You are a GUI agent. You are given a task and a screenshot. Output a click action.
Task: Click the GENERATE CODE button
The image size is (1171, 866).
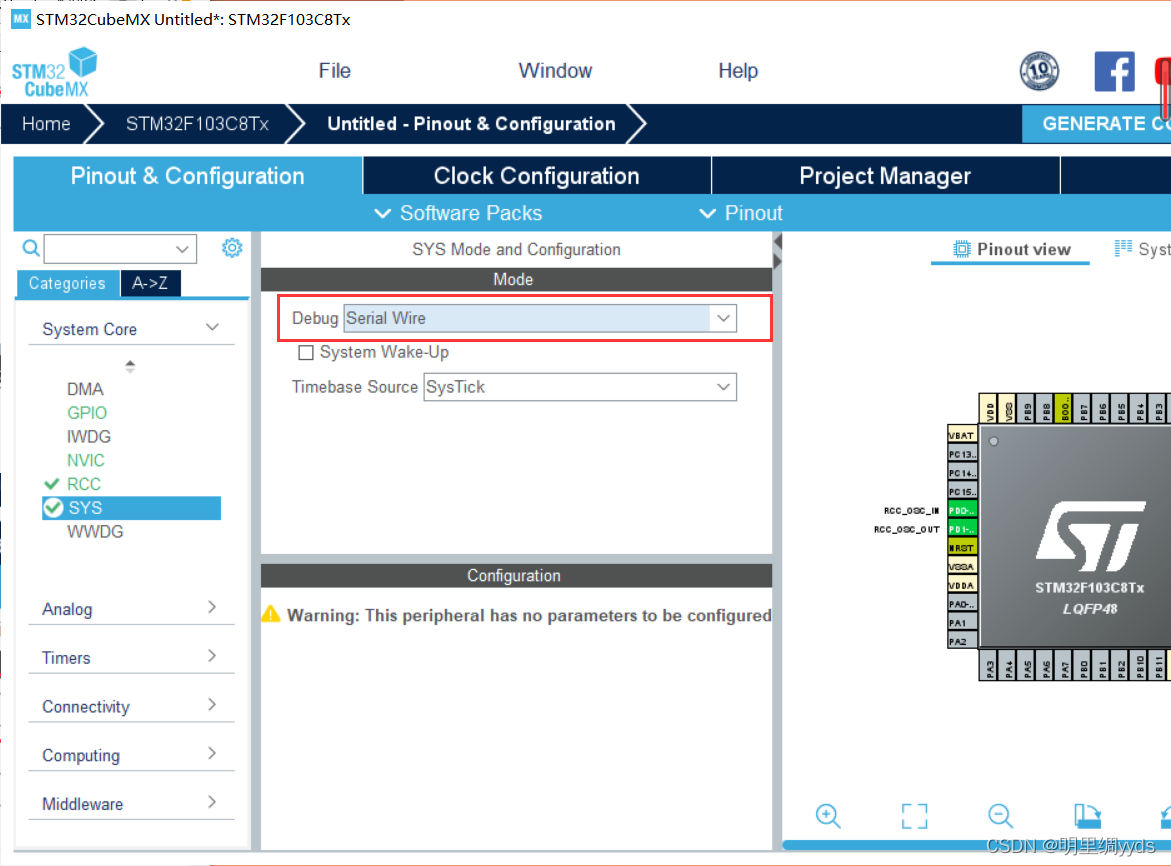(x=1096, y=124)
